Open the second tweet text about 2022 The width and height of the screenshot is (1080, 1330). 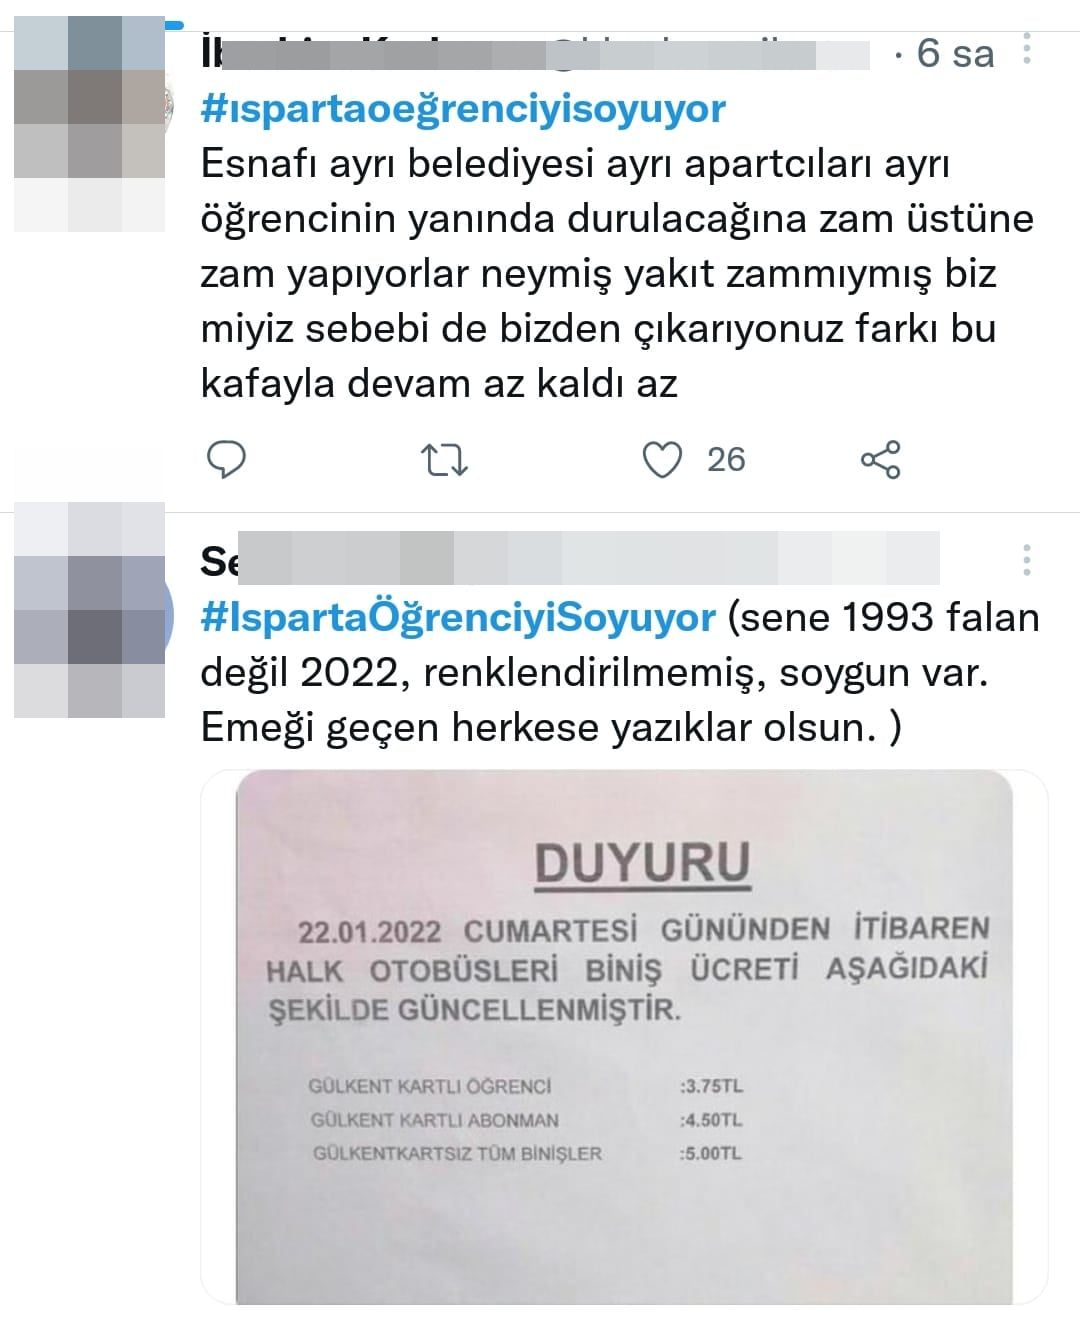pos(620,672)
